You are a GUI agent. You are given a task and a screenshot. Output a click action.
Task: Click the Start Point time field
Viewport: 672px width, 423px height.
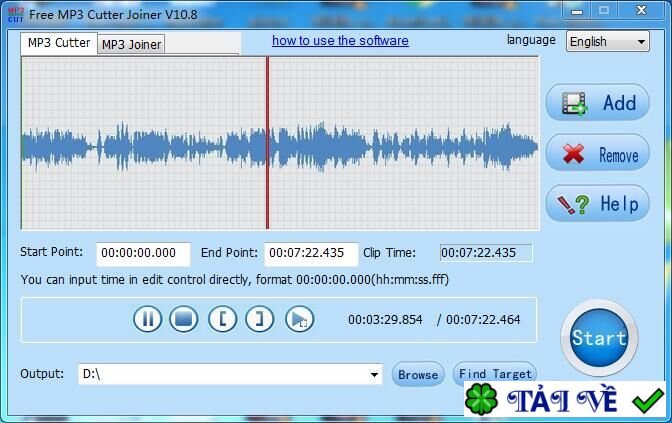pyautogui.click(x=143, y=253)
